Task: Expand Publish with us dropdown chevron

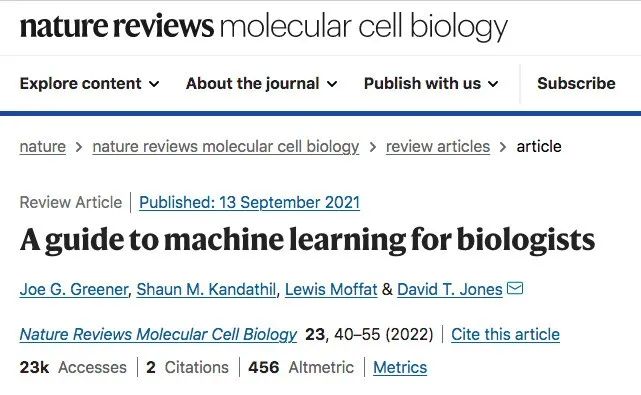Action: [493, 84]
